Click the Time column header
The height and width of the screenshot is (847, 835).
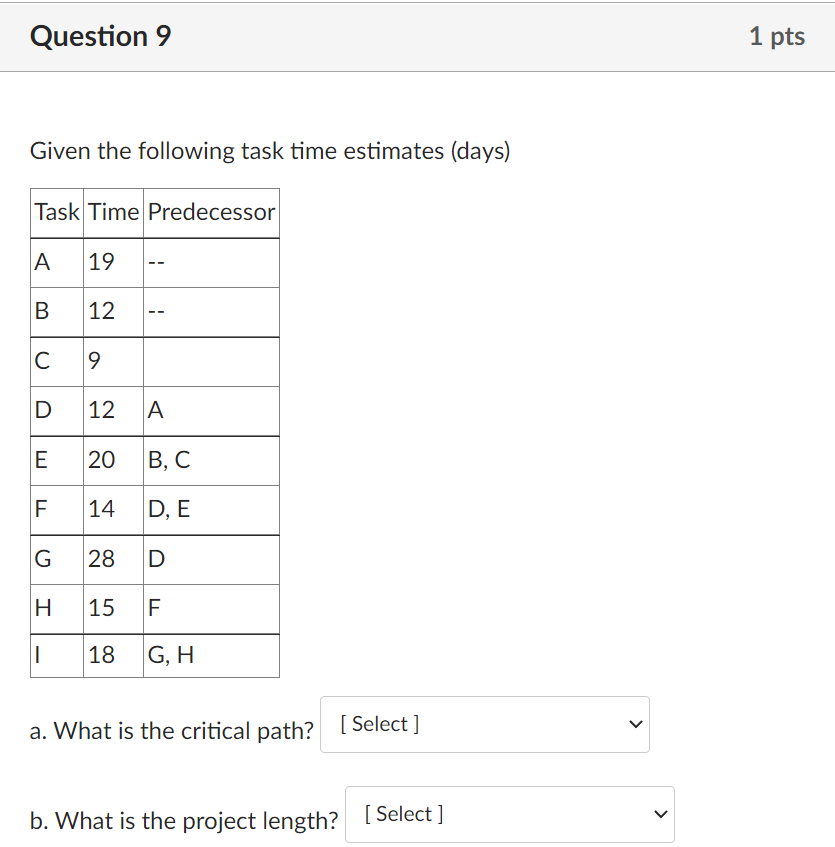click(x=113, y=212)
